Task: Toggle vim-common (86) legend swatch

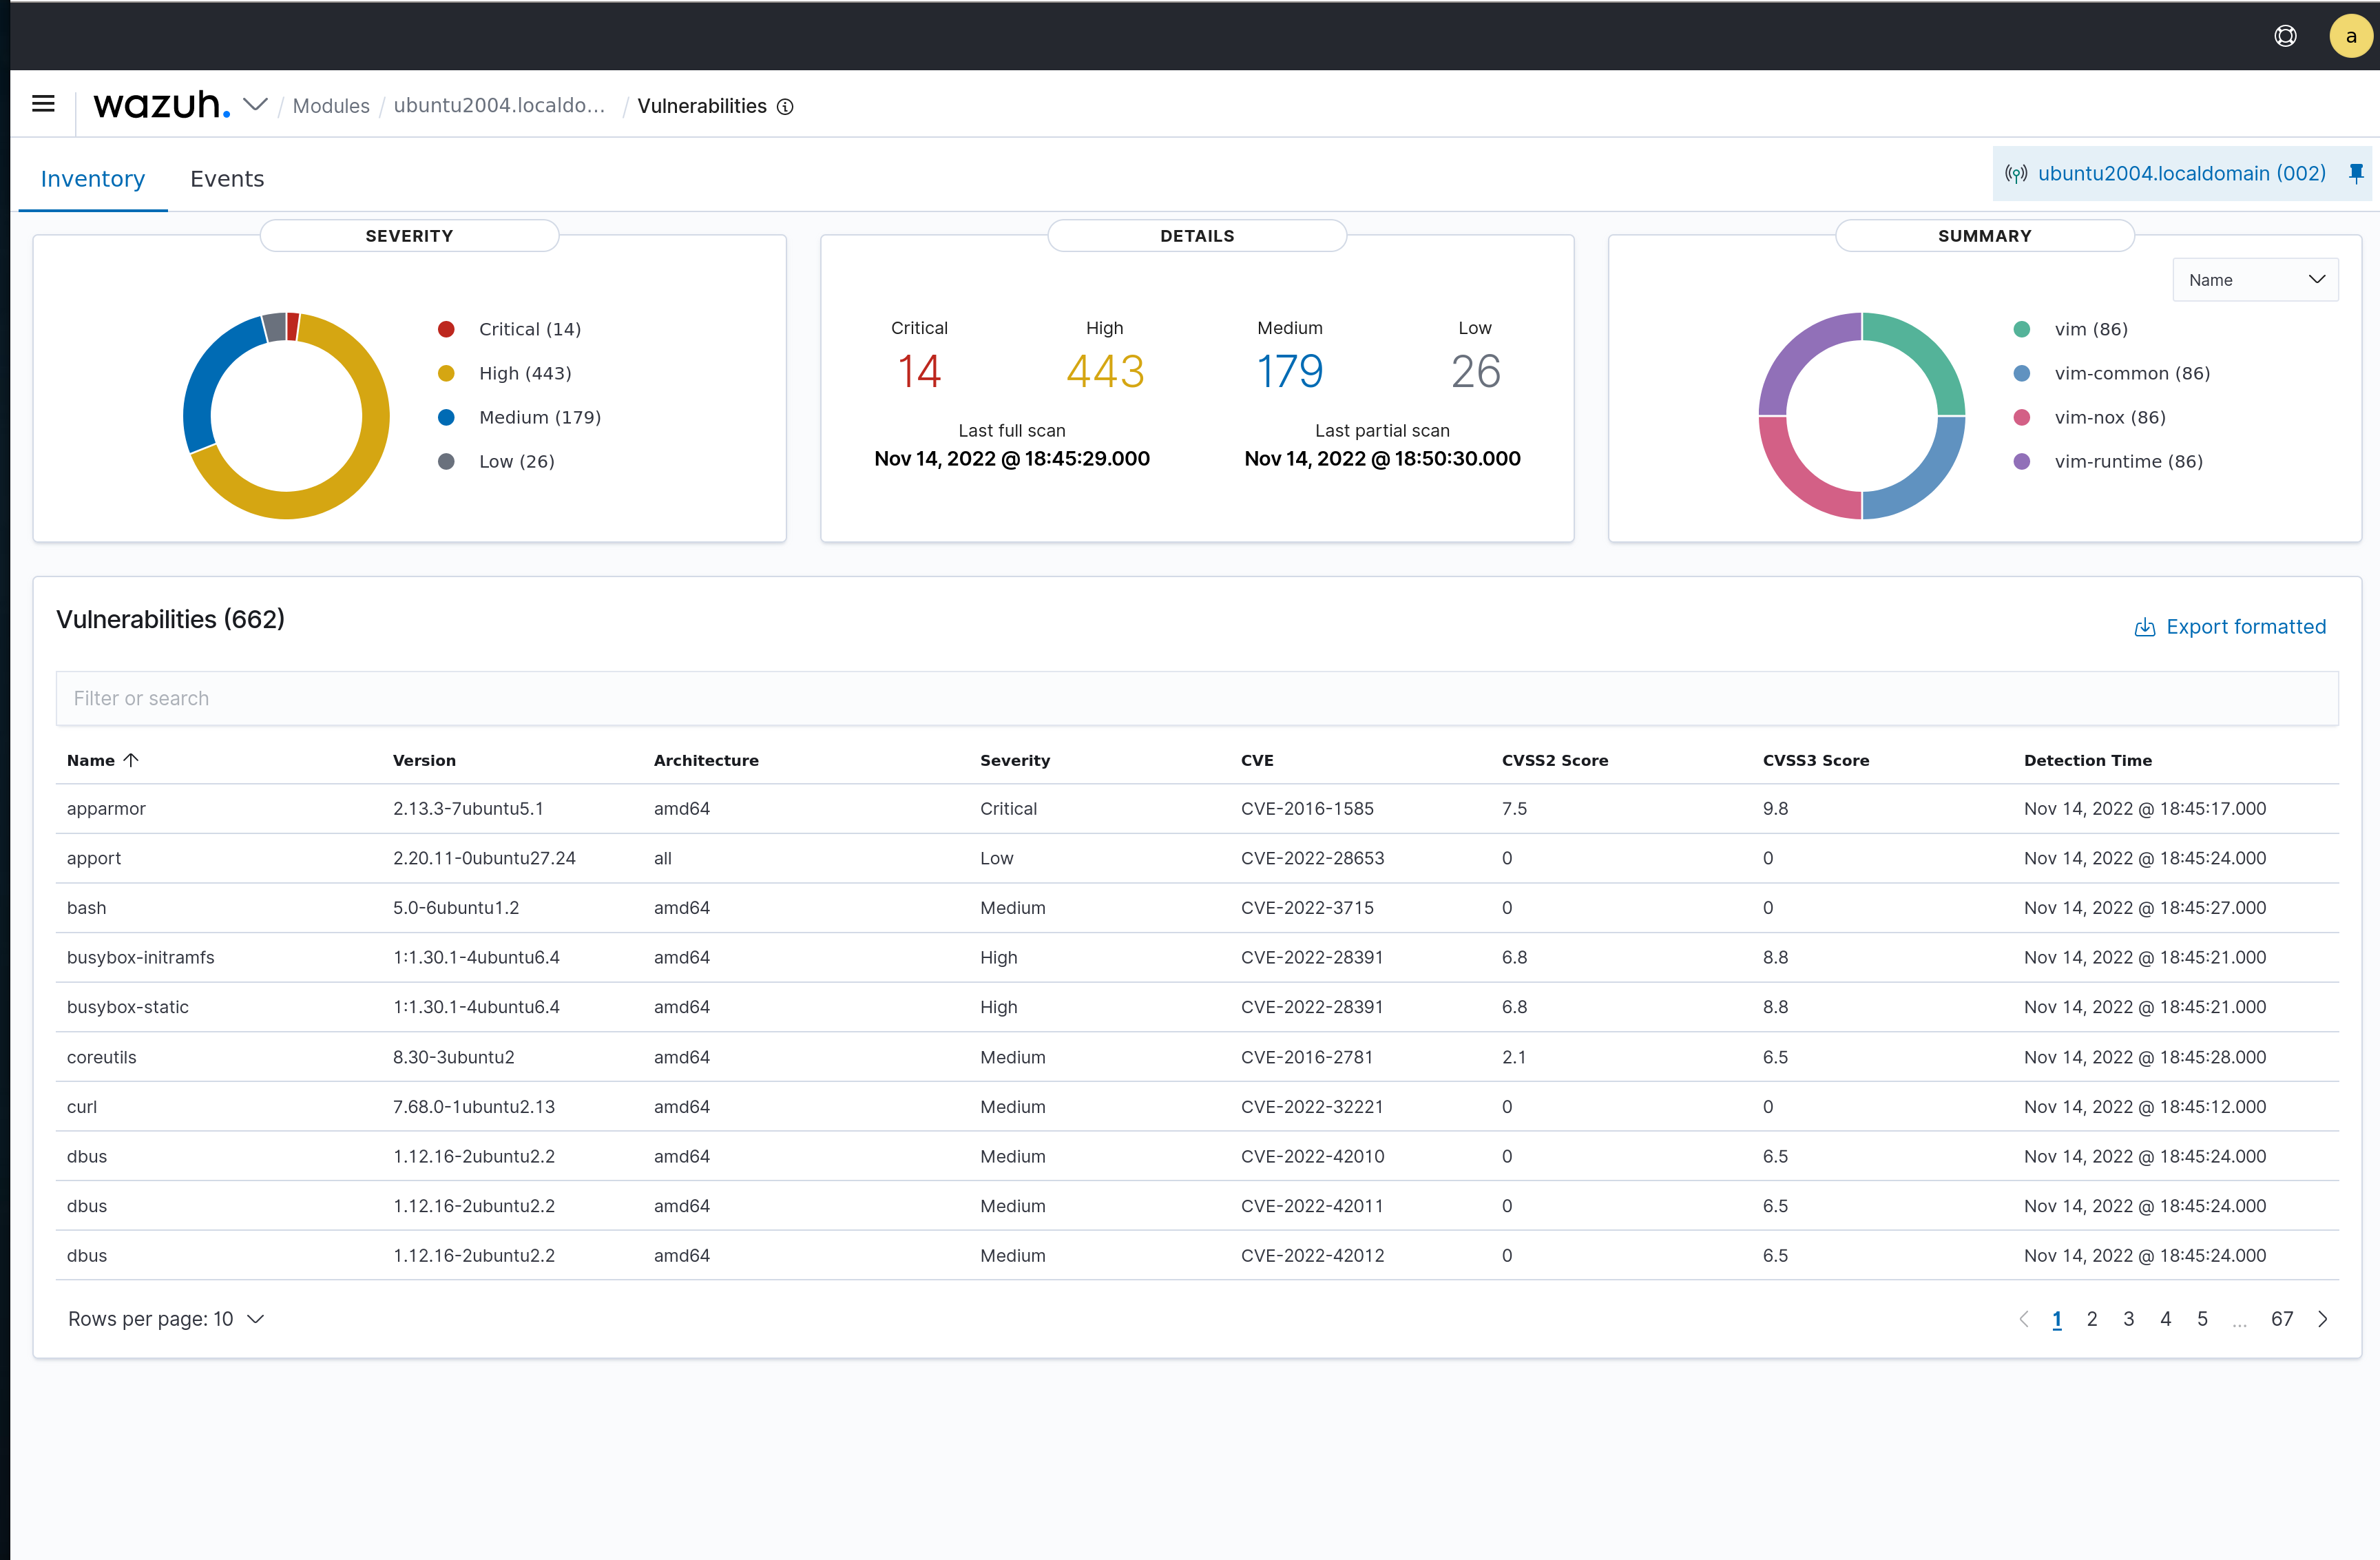Action: coord(2022,373)
